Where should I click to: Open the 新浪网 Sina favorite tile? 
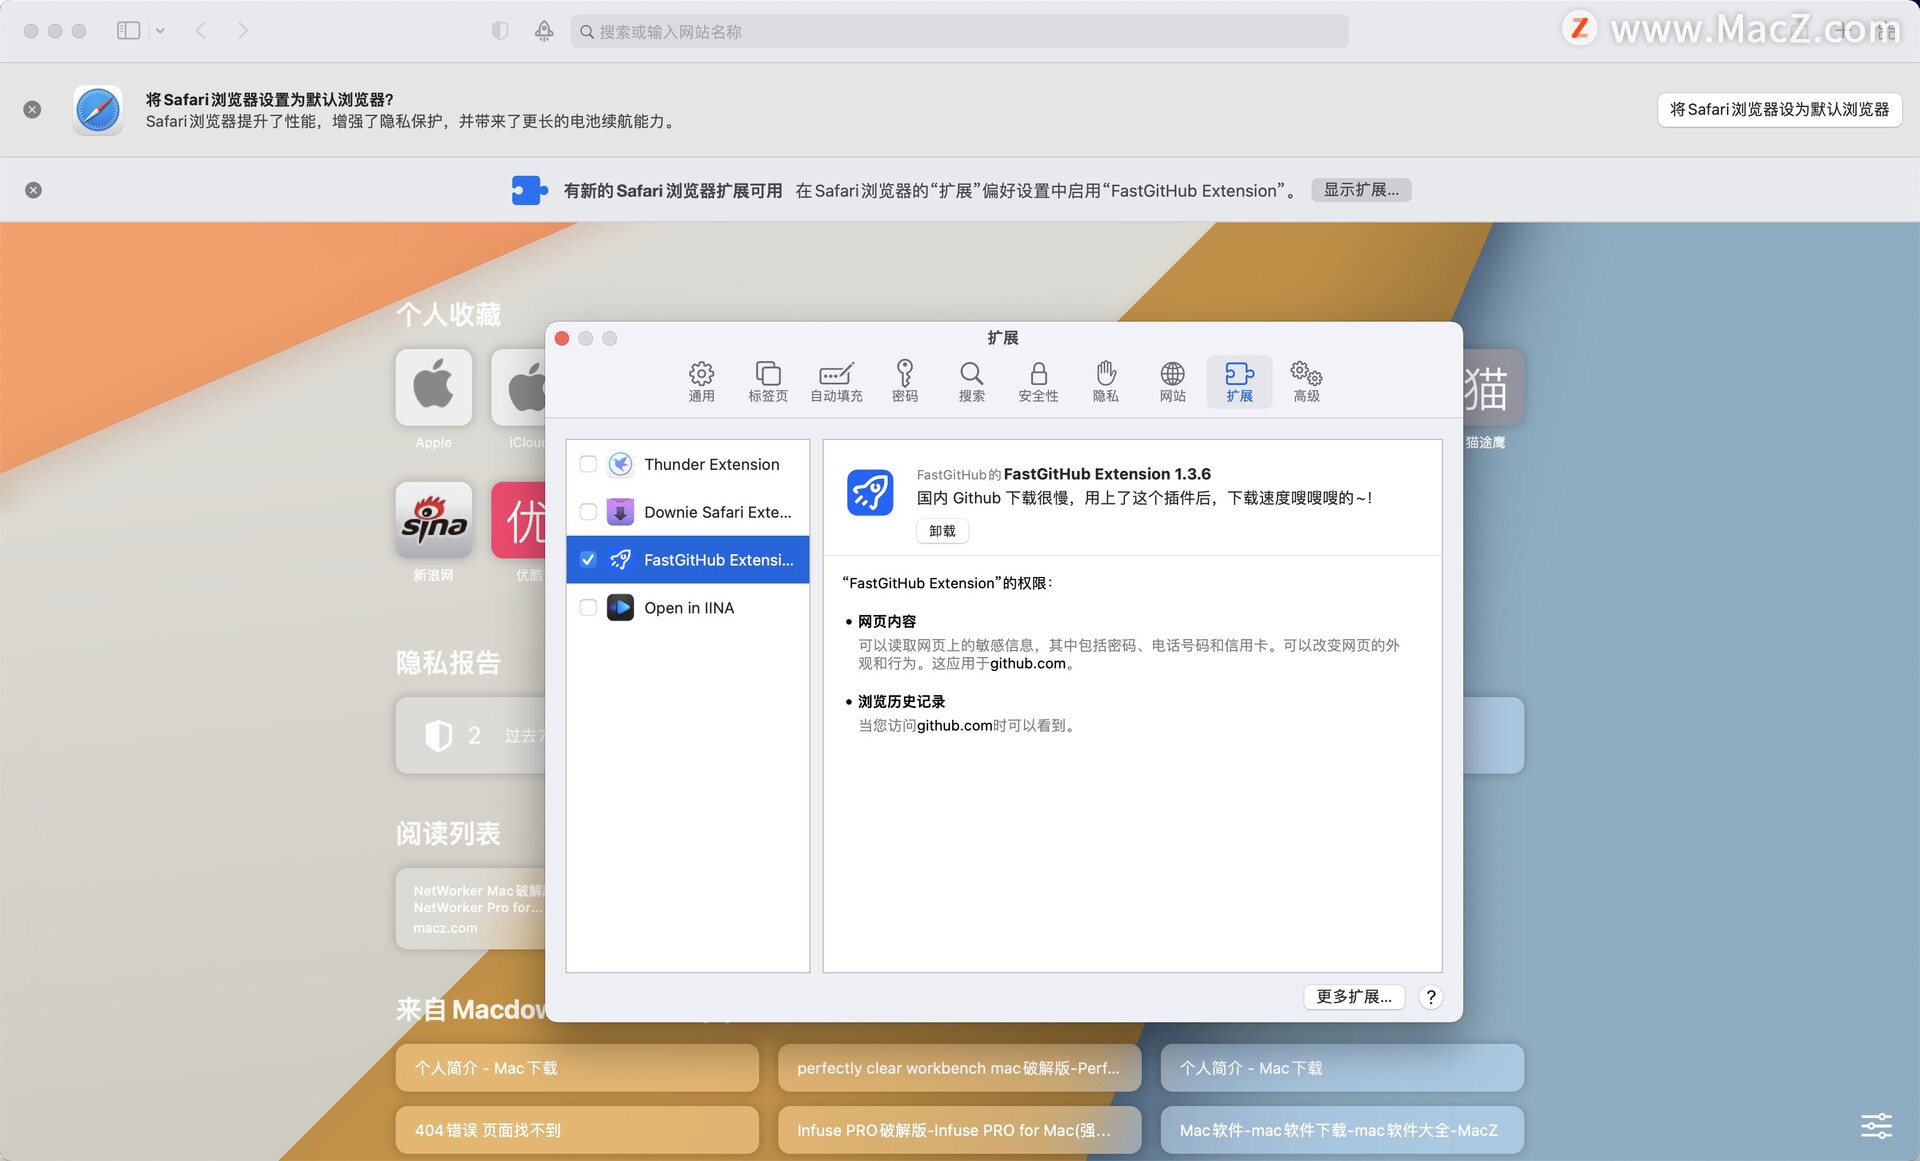point(433,520)
